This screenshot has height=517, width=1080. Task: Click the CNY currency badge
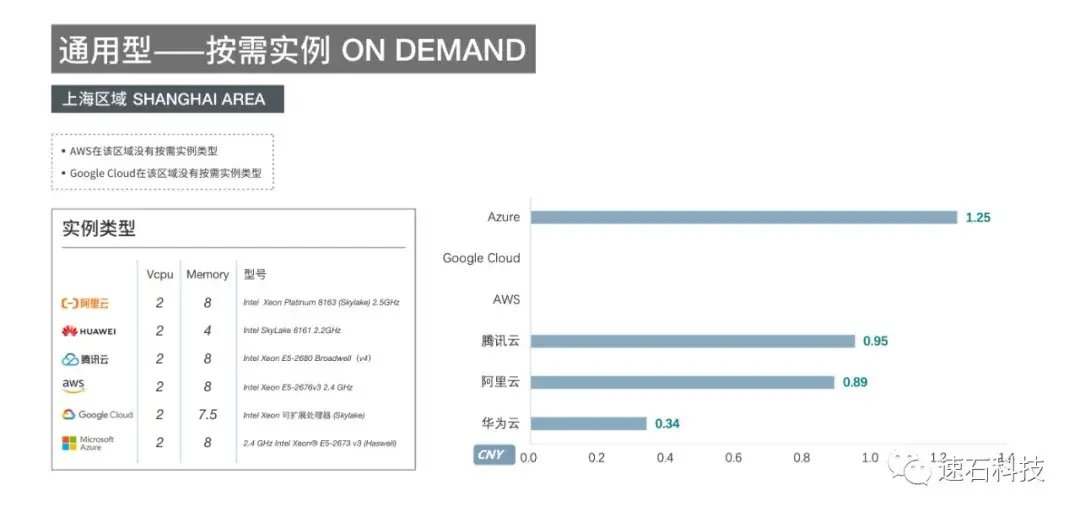pos(494,455)
